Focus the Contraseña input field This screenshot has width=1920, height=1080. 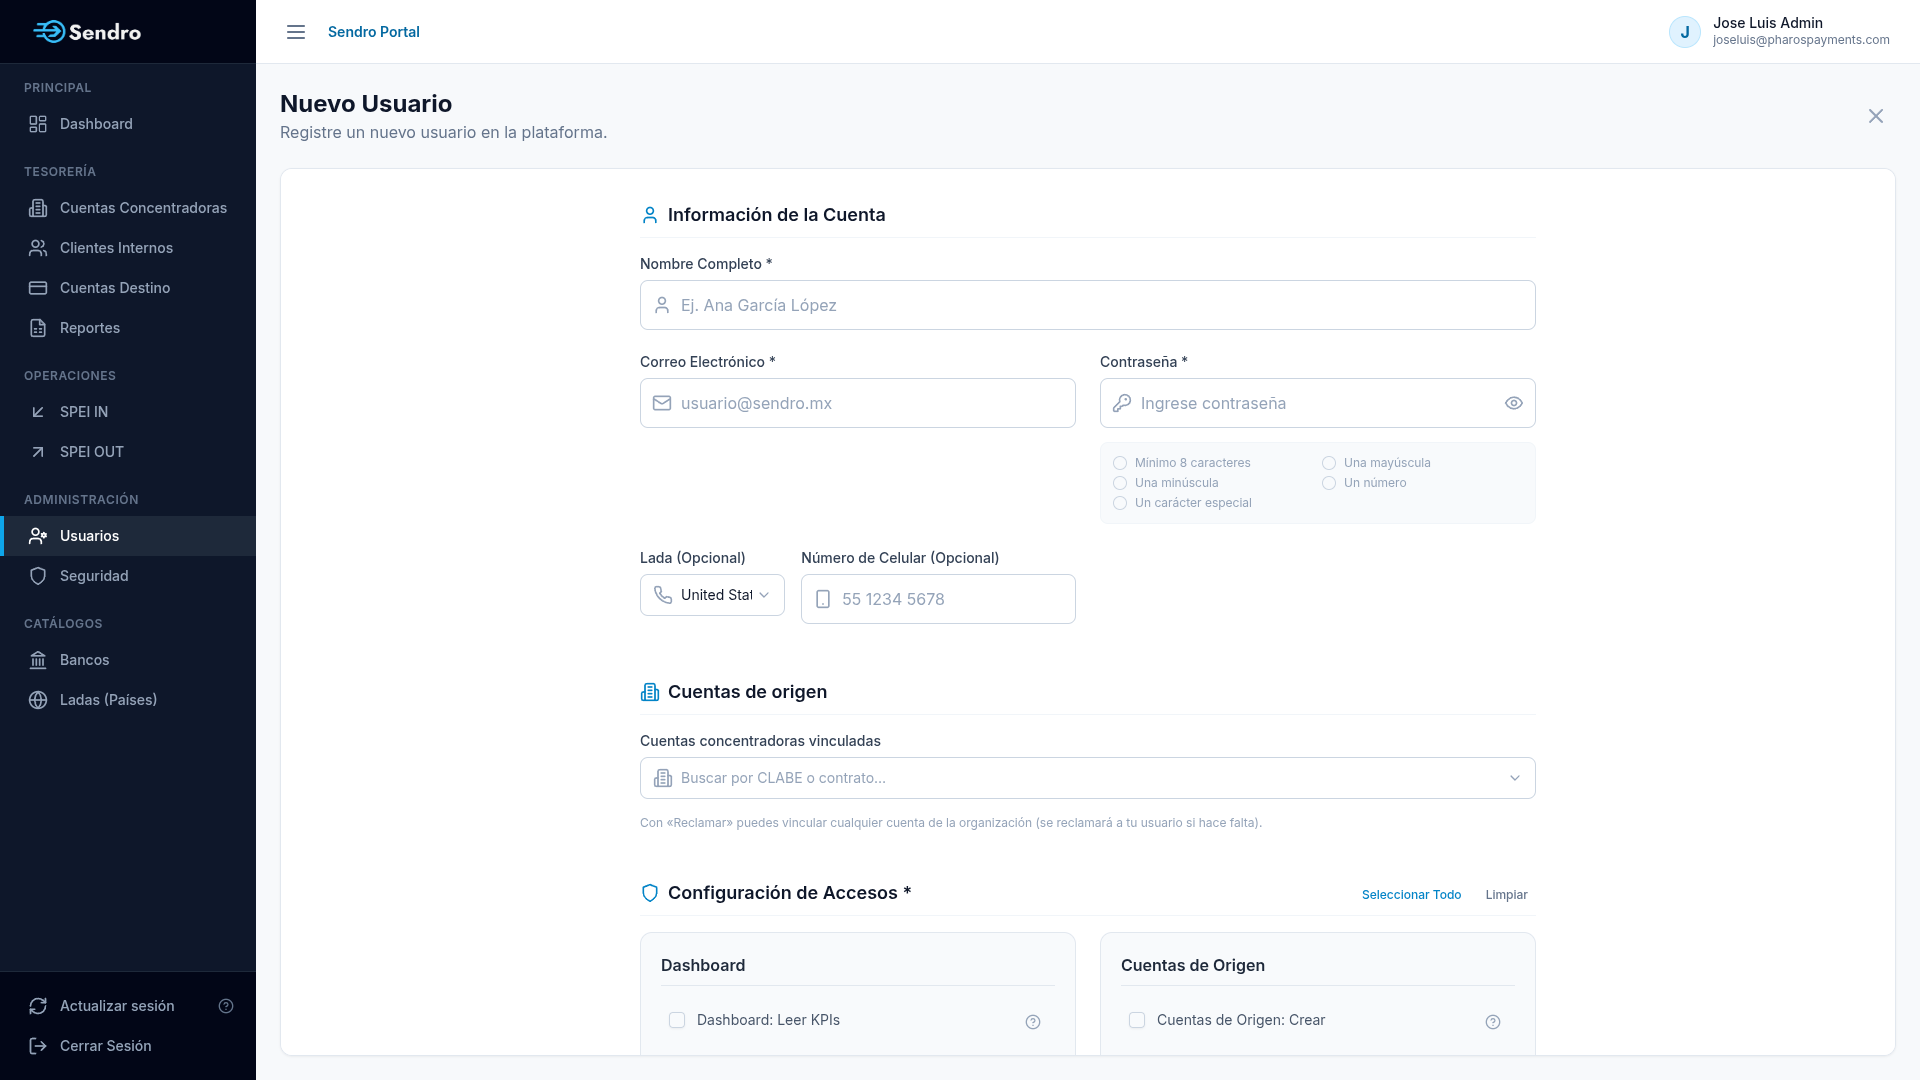[x=1318, y=403]
